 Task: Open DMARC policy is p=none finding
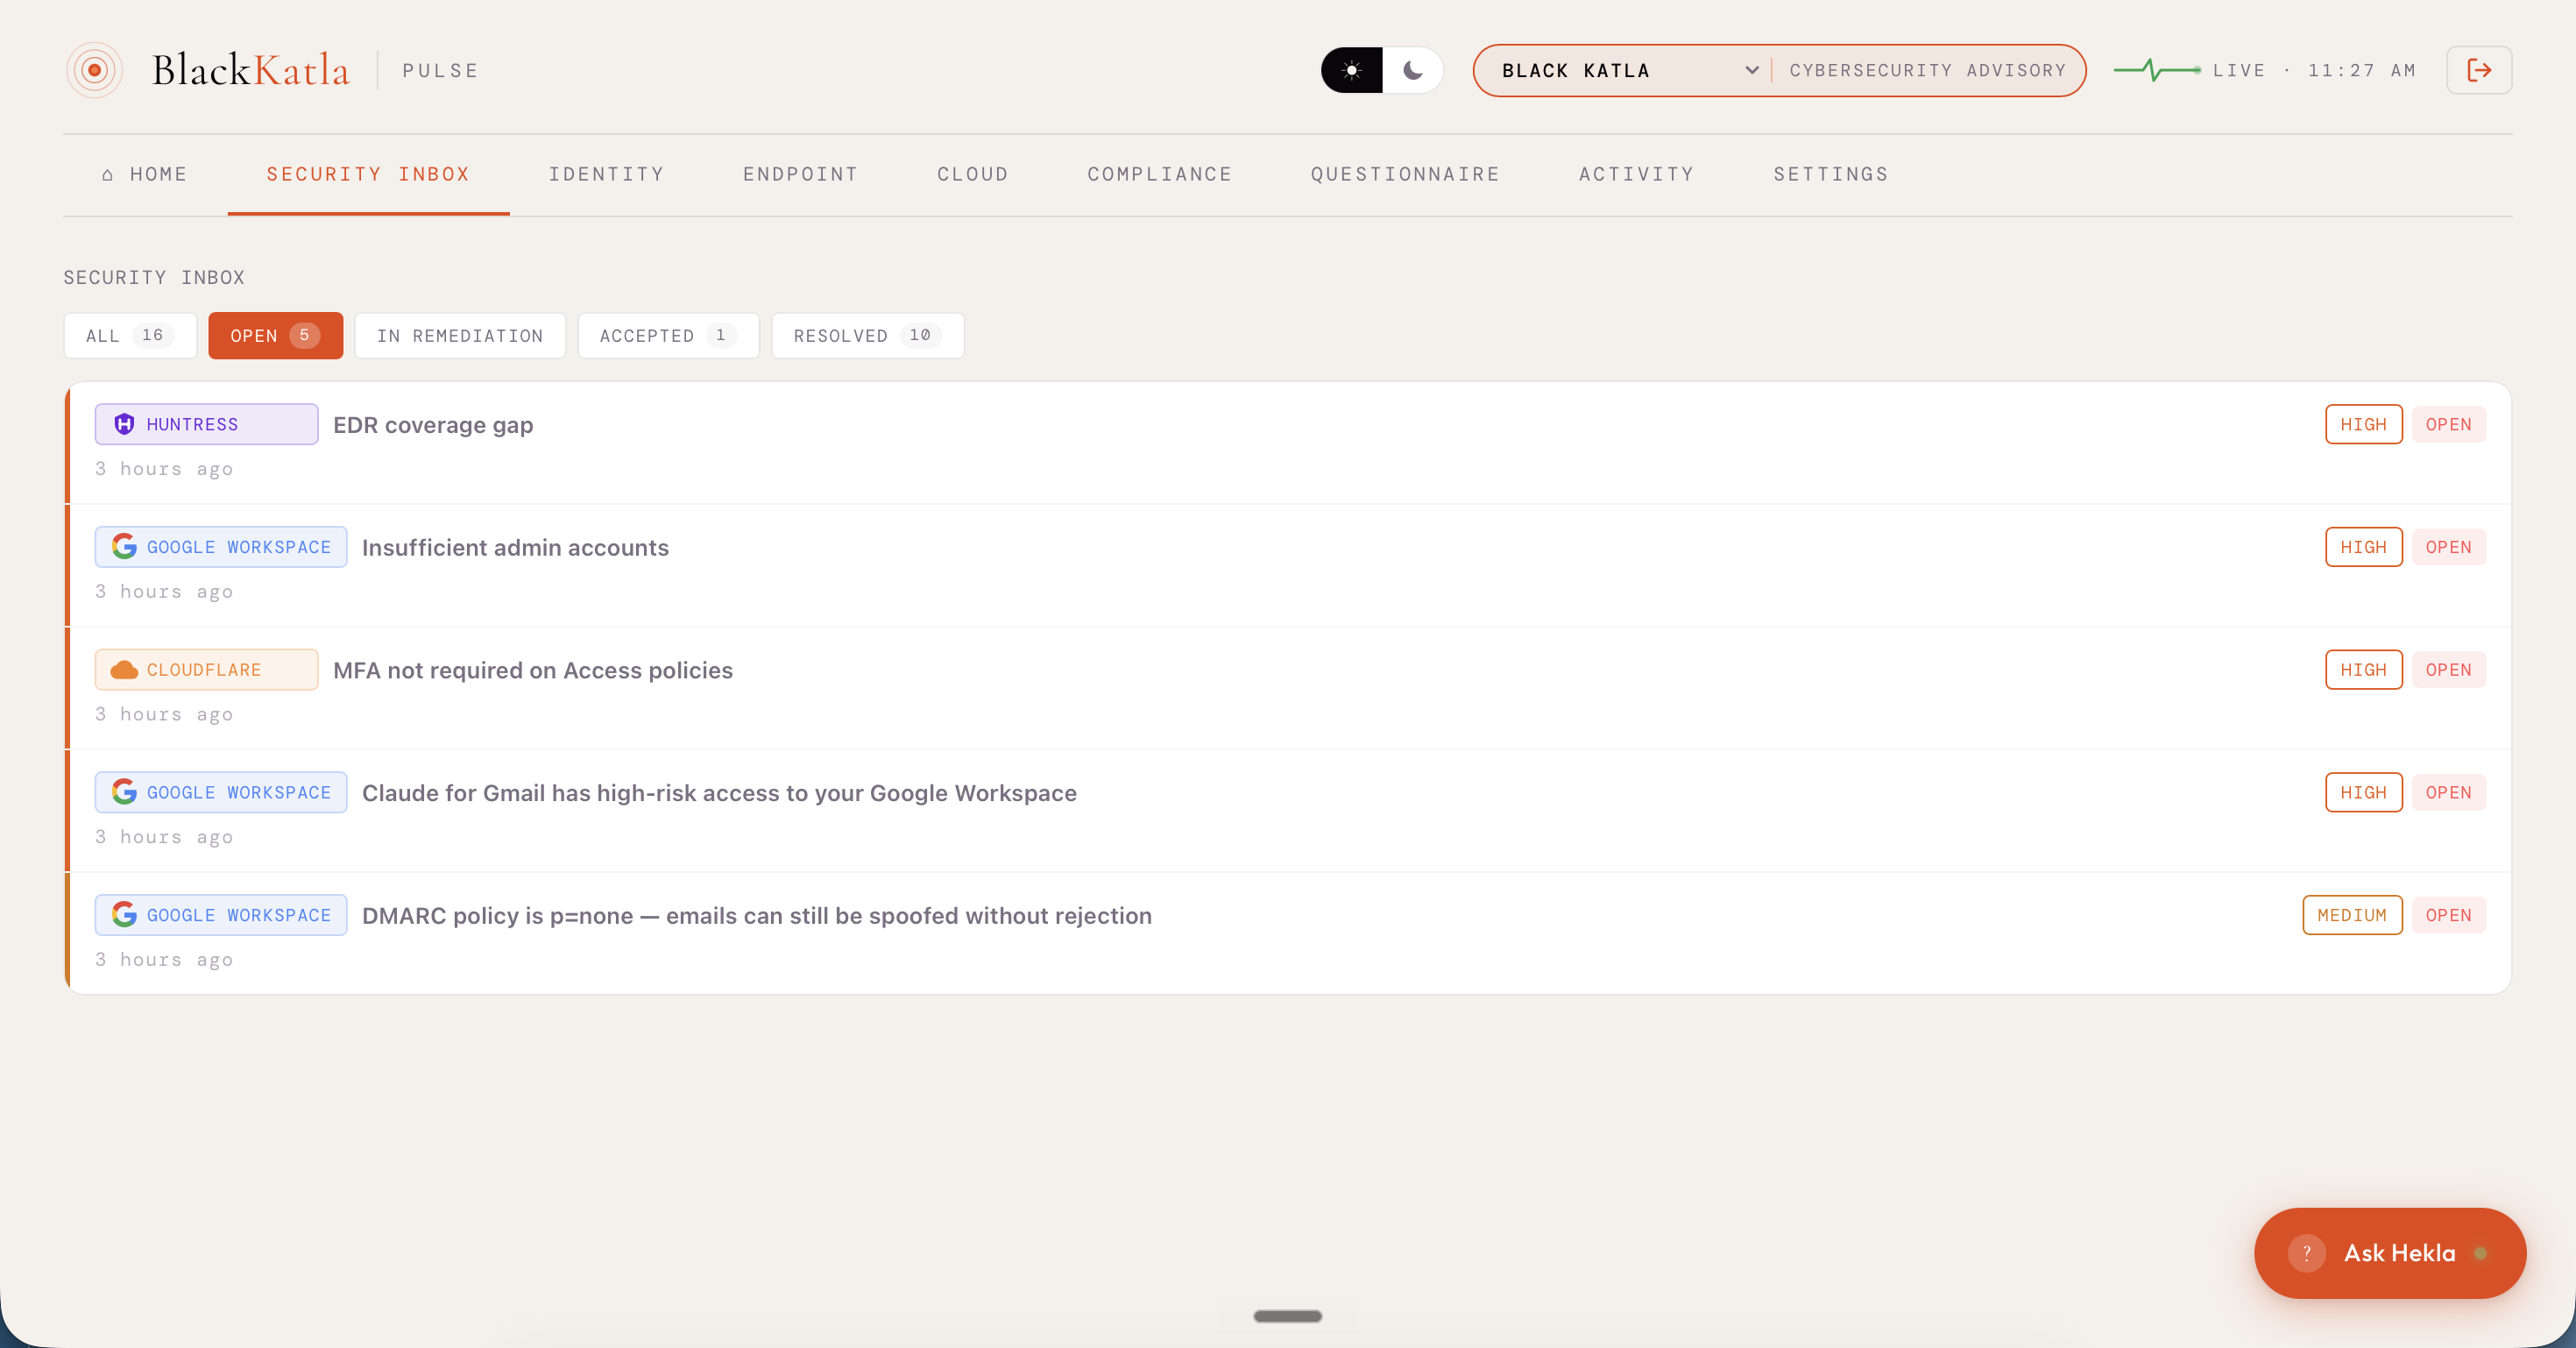757,915
